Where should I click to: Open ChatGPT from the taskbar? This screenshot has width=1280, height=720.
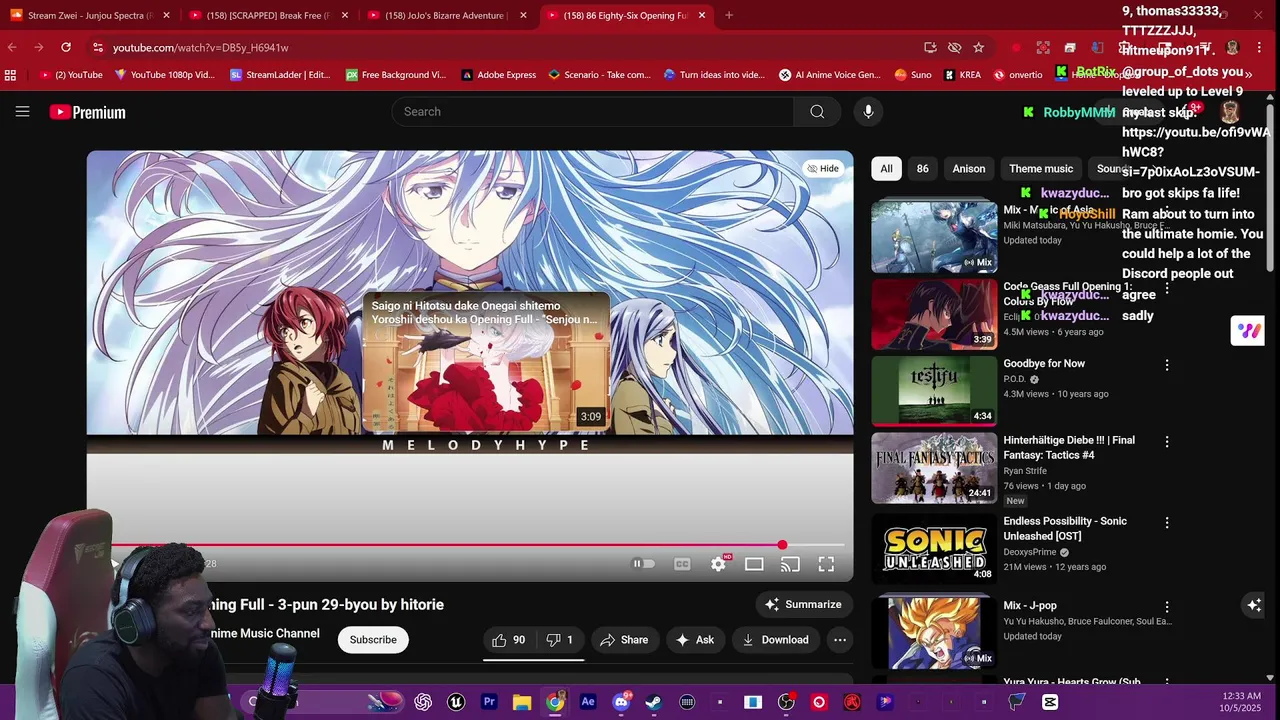tap(423, 702)
